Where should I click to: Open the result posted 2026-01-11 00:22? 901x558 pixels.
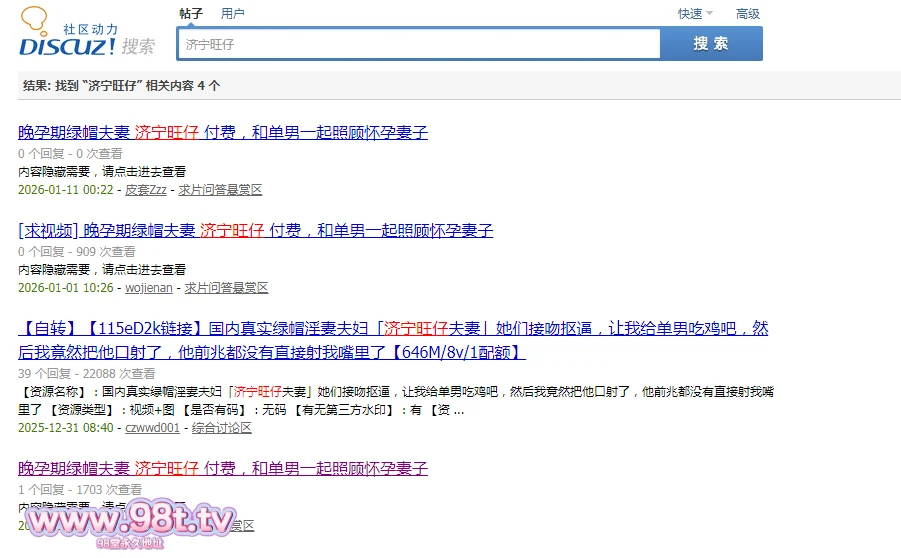[223, 132]
